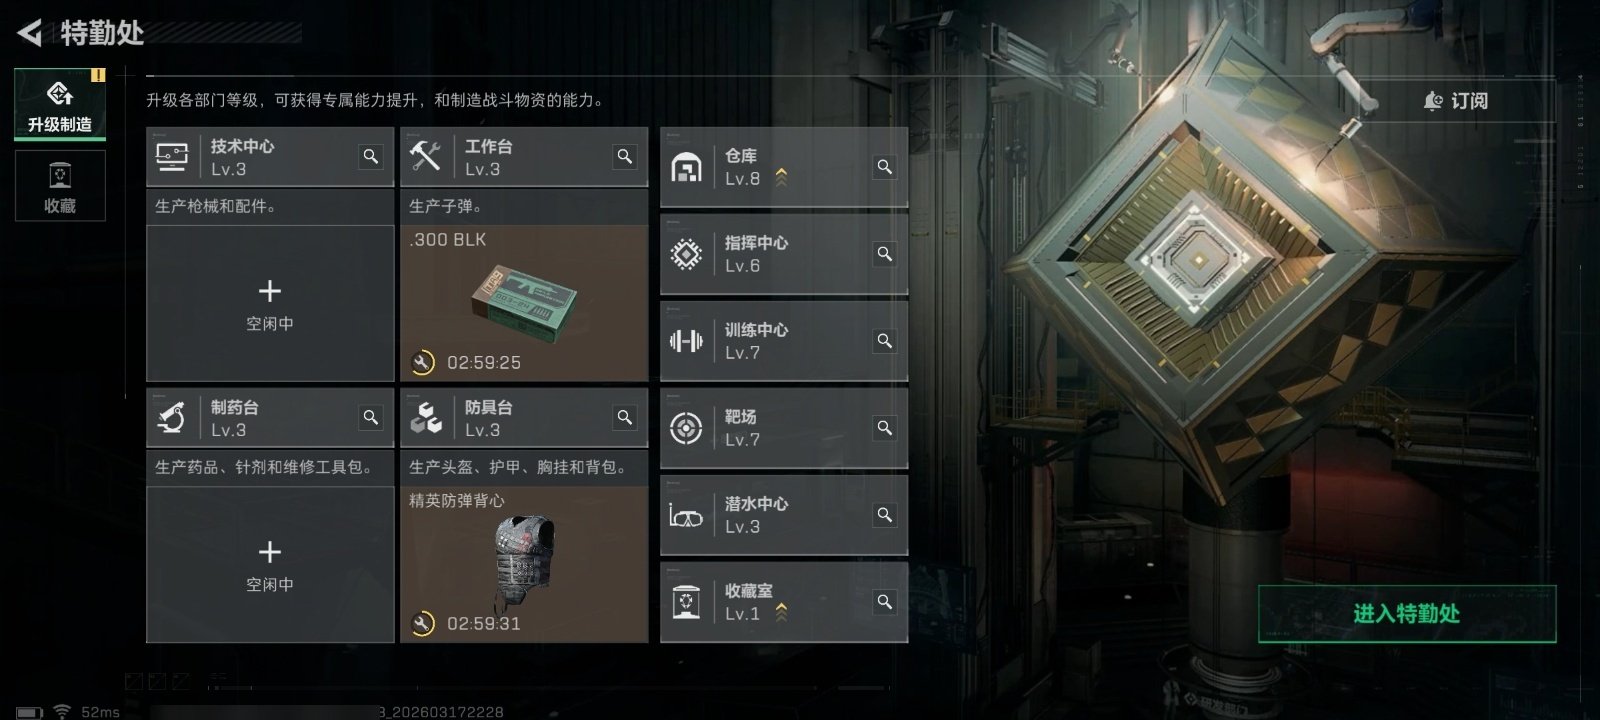The image size is (1600, 720).
Task: Click the magnifier icon on 收藏室
Action: 885,601
